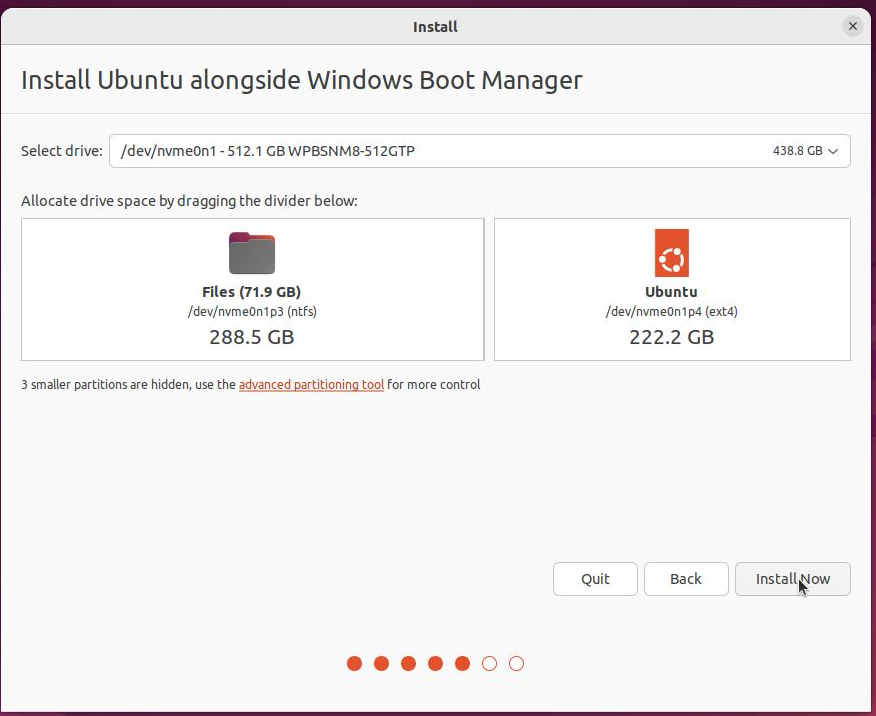Viewport: 876px width, 716px height.
Task: Click the divider between Files and Ubuntu partitions
Action: click(489, 289)
